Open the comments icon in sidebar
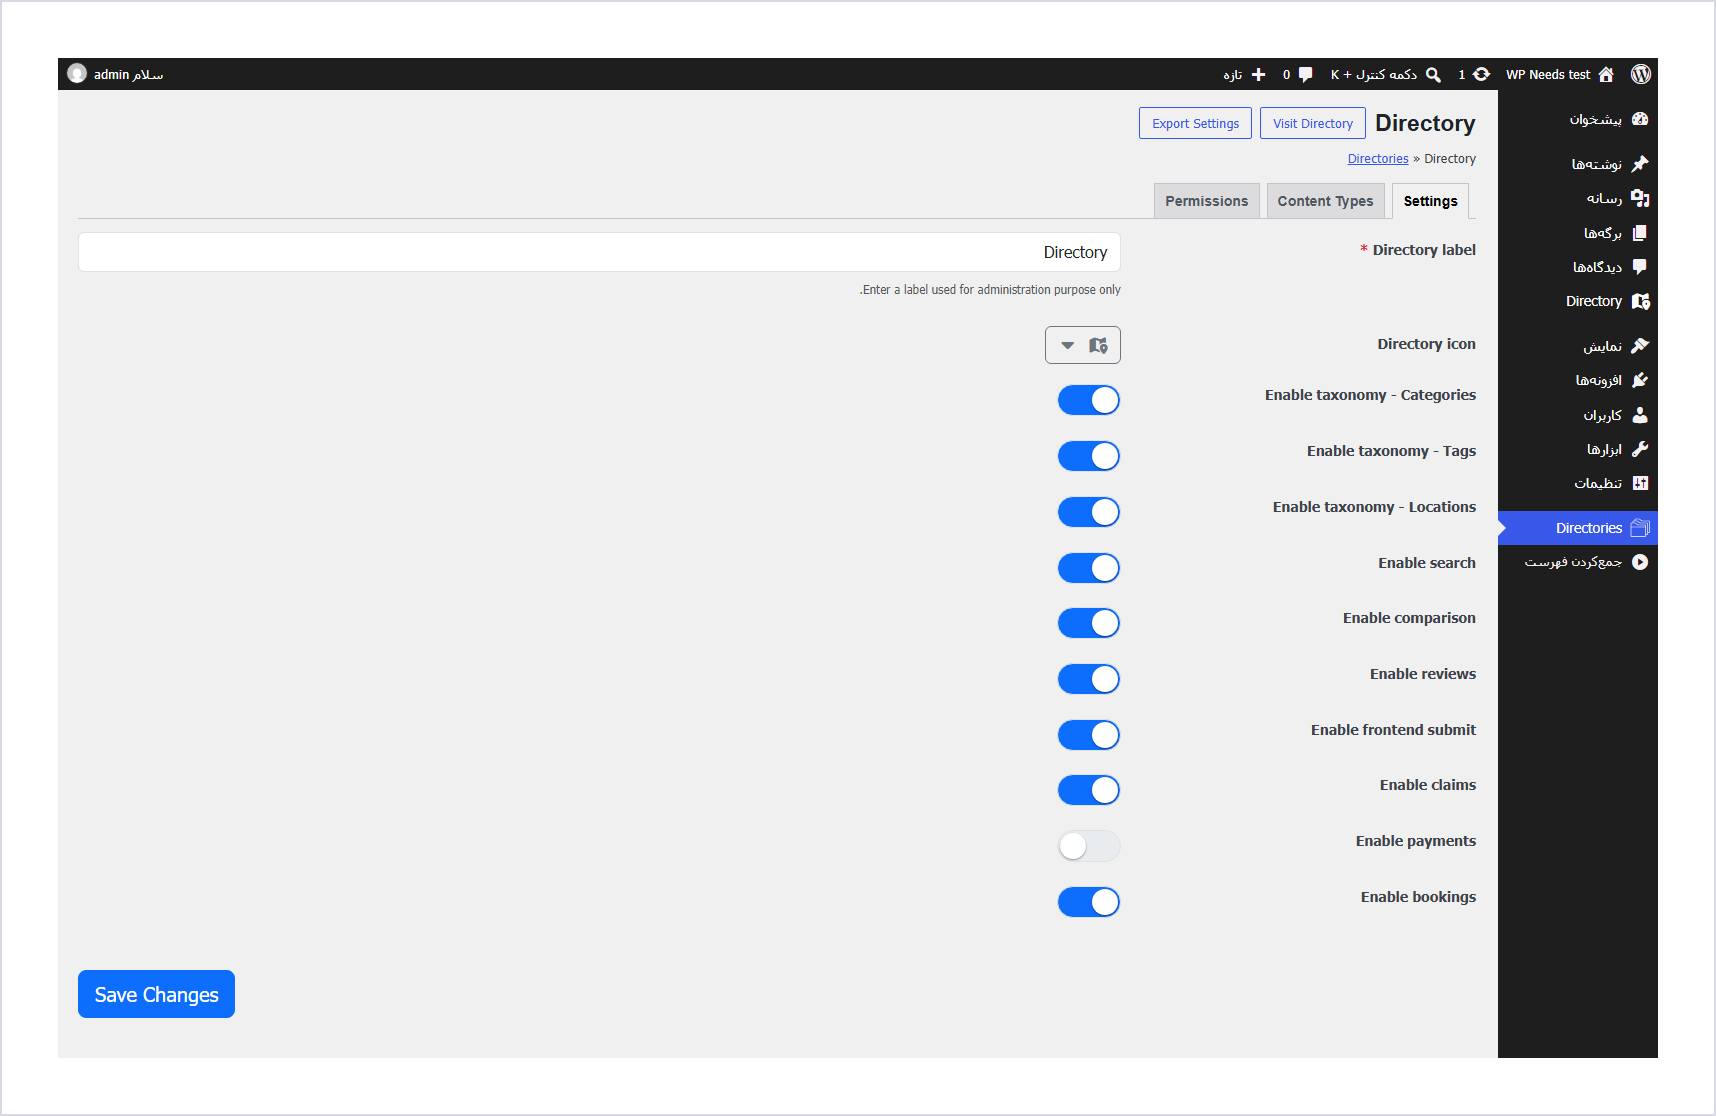Screen dimensions: 1716x1116 (1640, 267)
